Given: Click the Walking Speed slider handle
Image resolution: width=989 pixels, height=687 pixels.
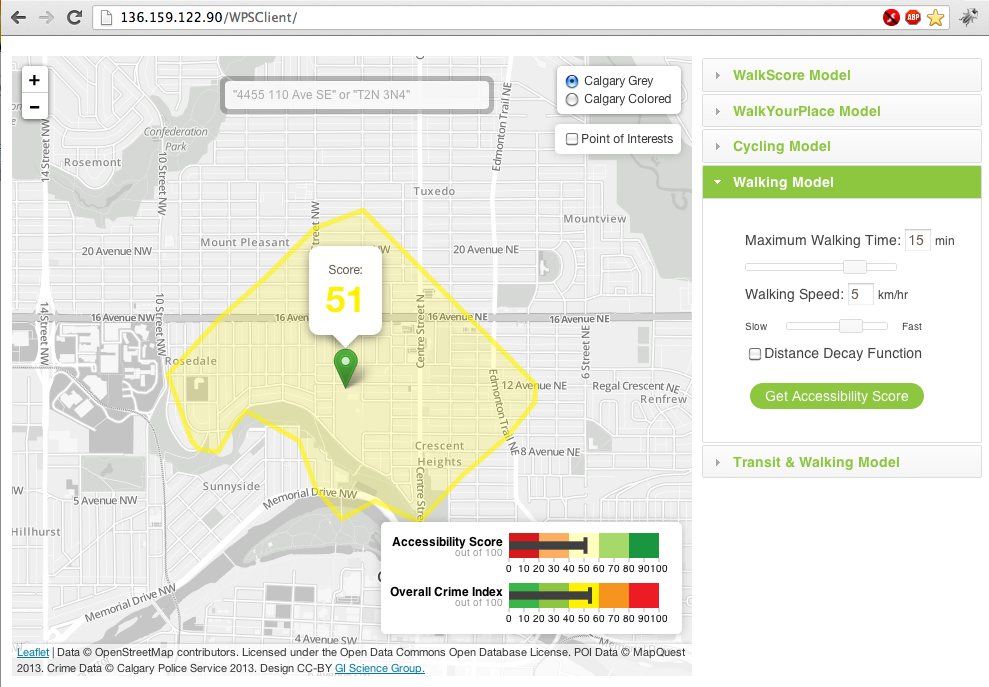Looking at the screenshot, I should (850, 326).
